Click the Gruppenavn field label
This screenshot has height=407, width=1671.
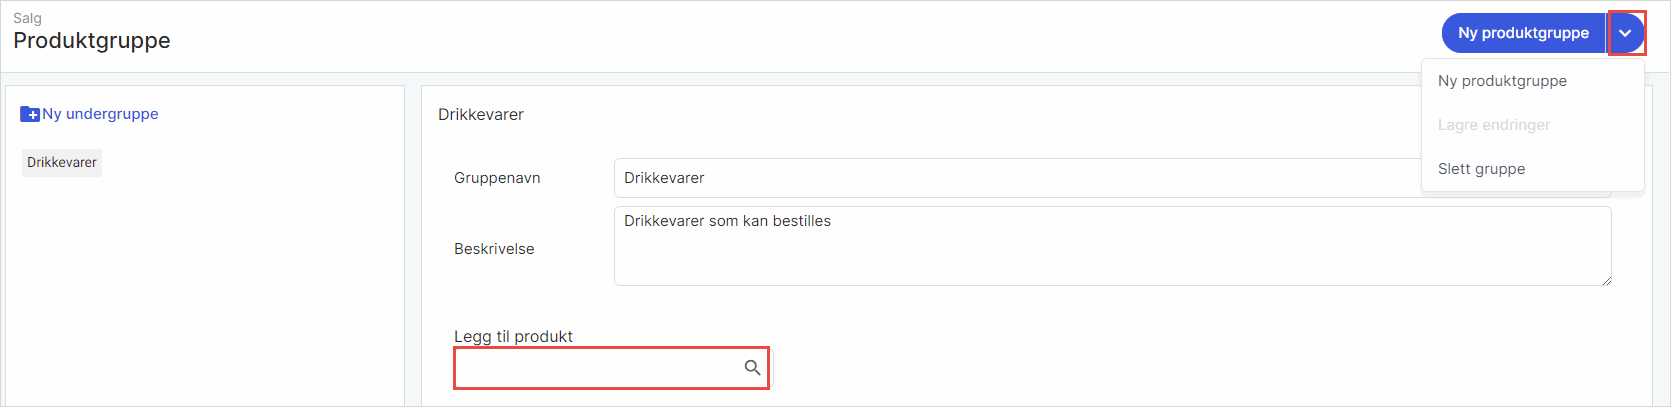(497, 178)
